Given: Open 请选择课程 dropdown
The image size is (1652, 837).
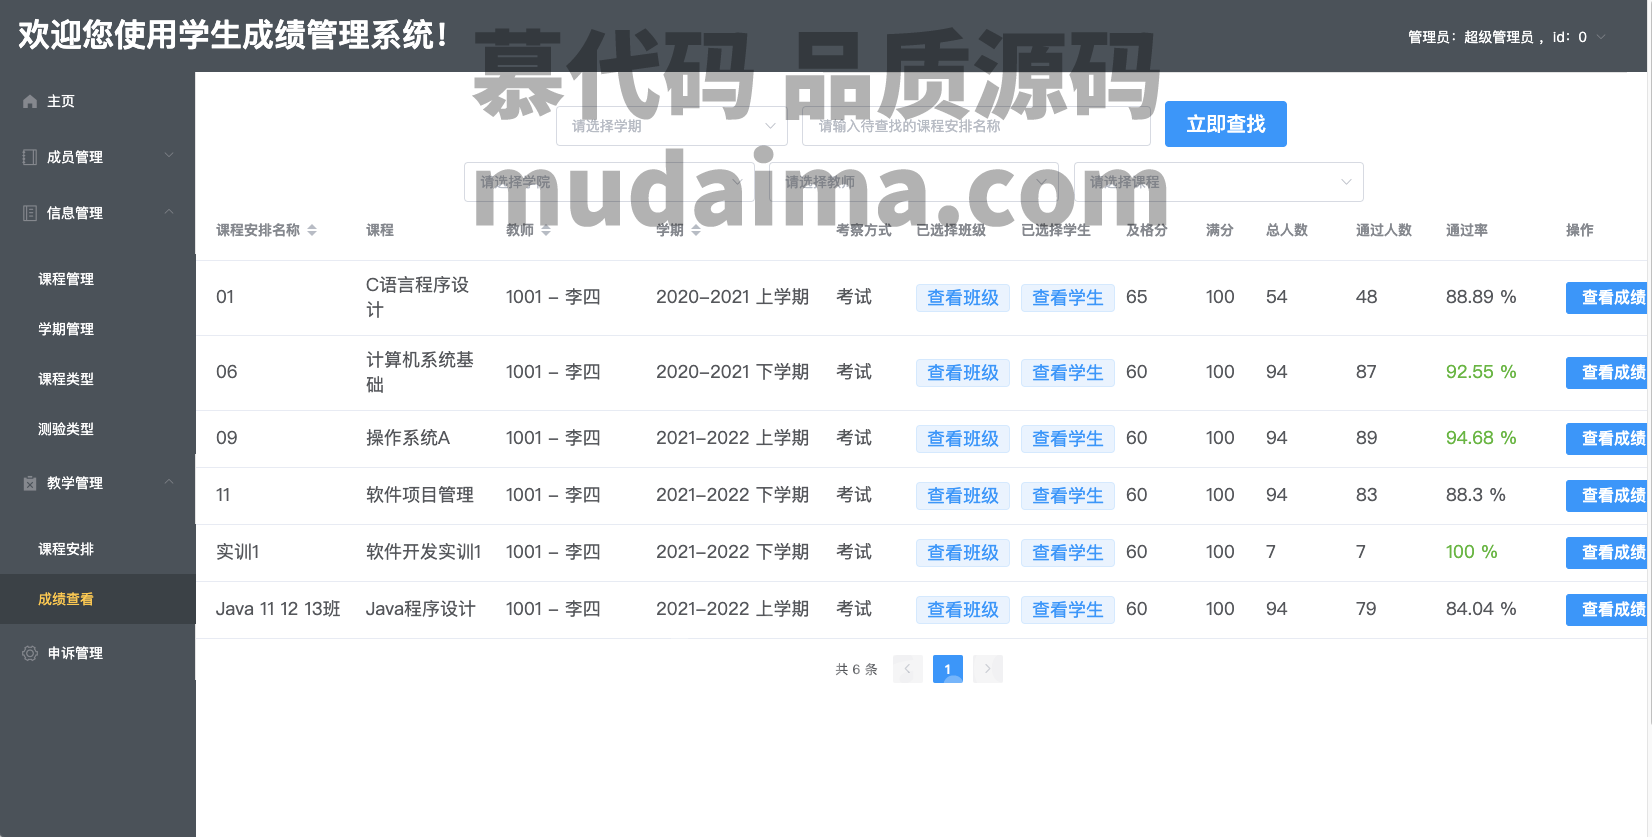Looking at the screenshot, I should coord(1219,182).
